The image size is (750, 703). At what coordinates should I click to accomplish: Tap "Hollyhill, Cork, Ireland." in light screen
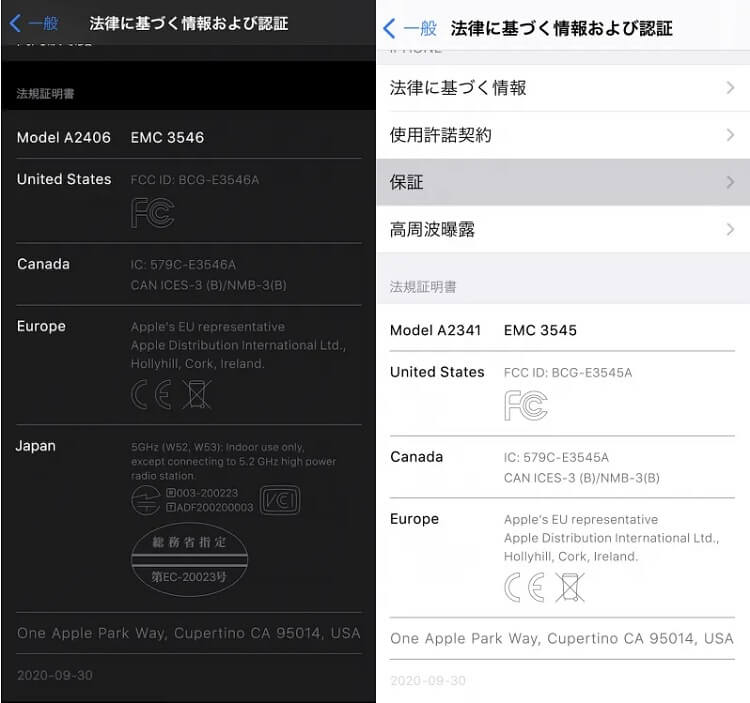tap(571, 556)
